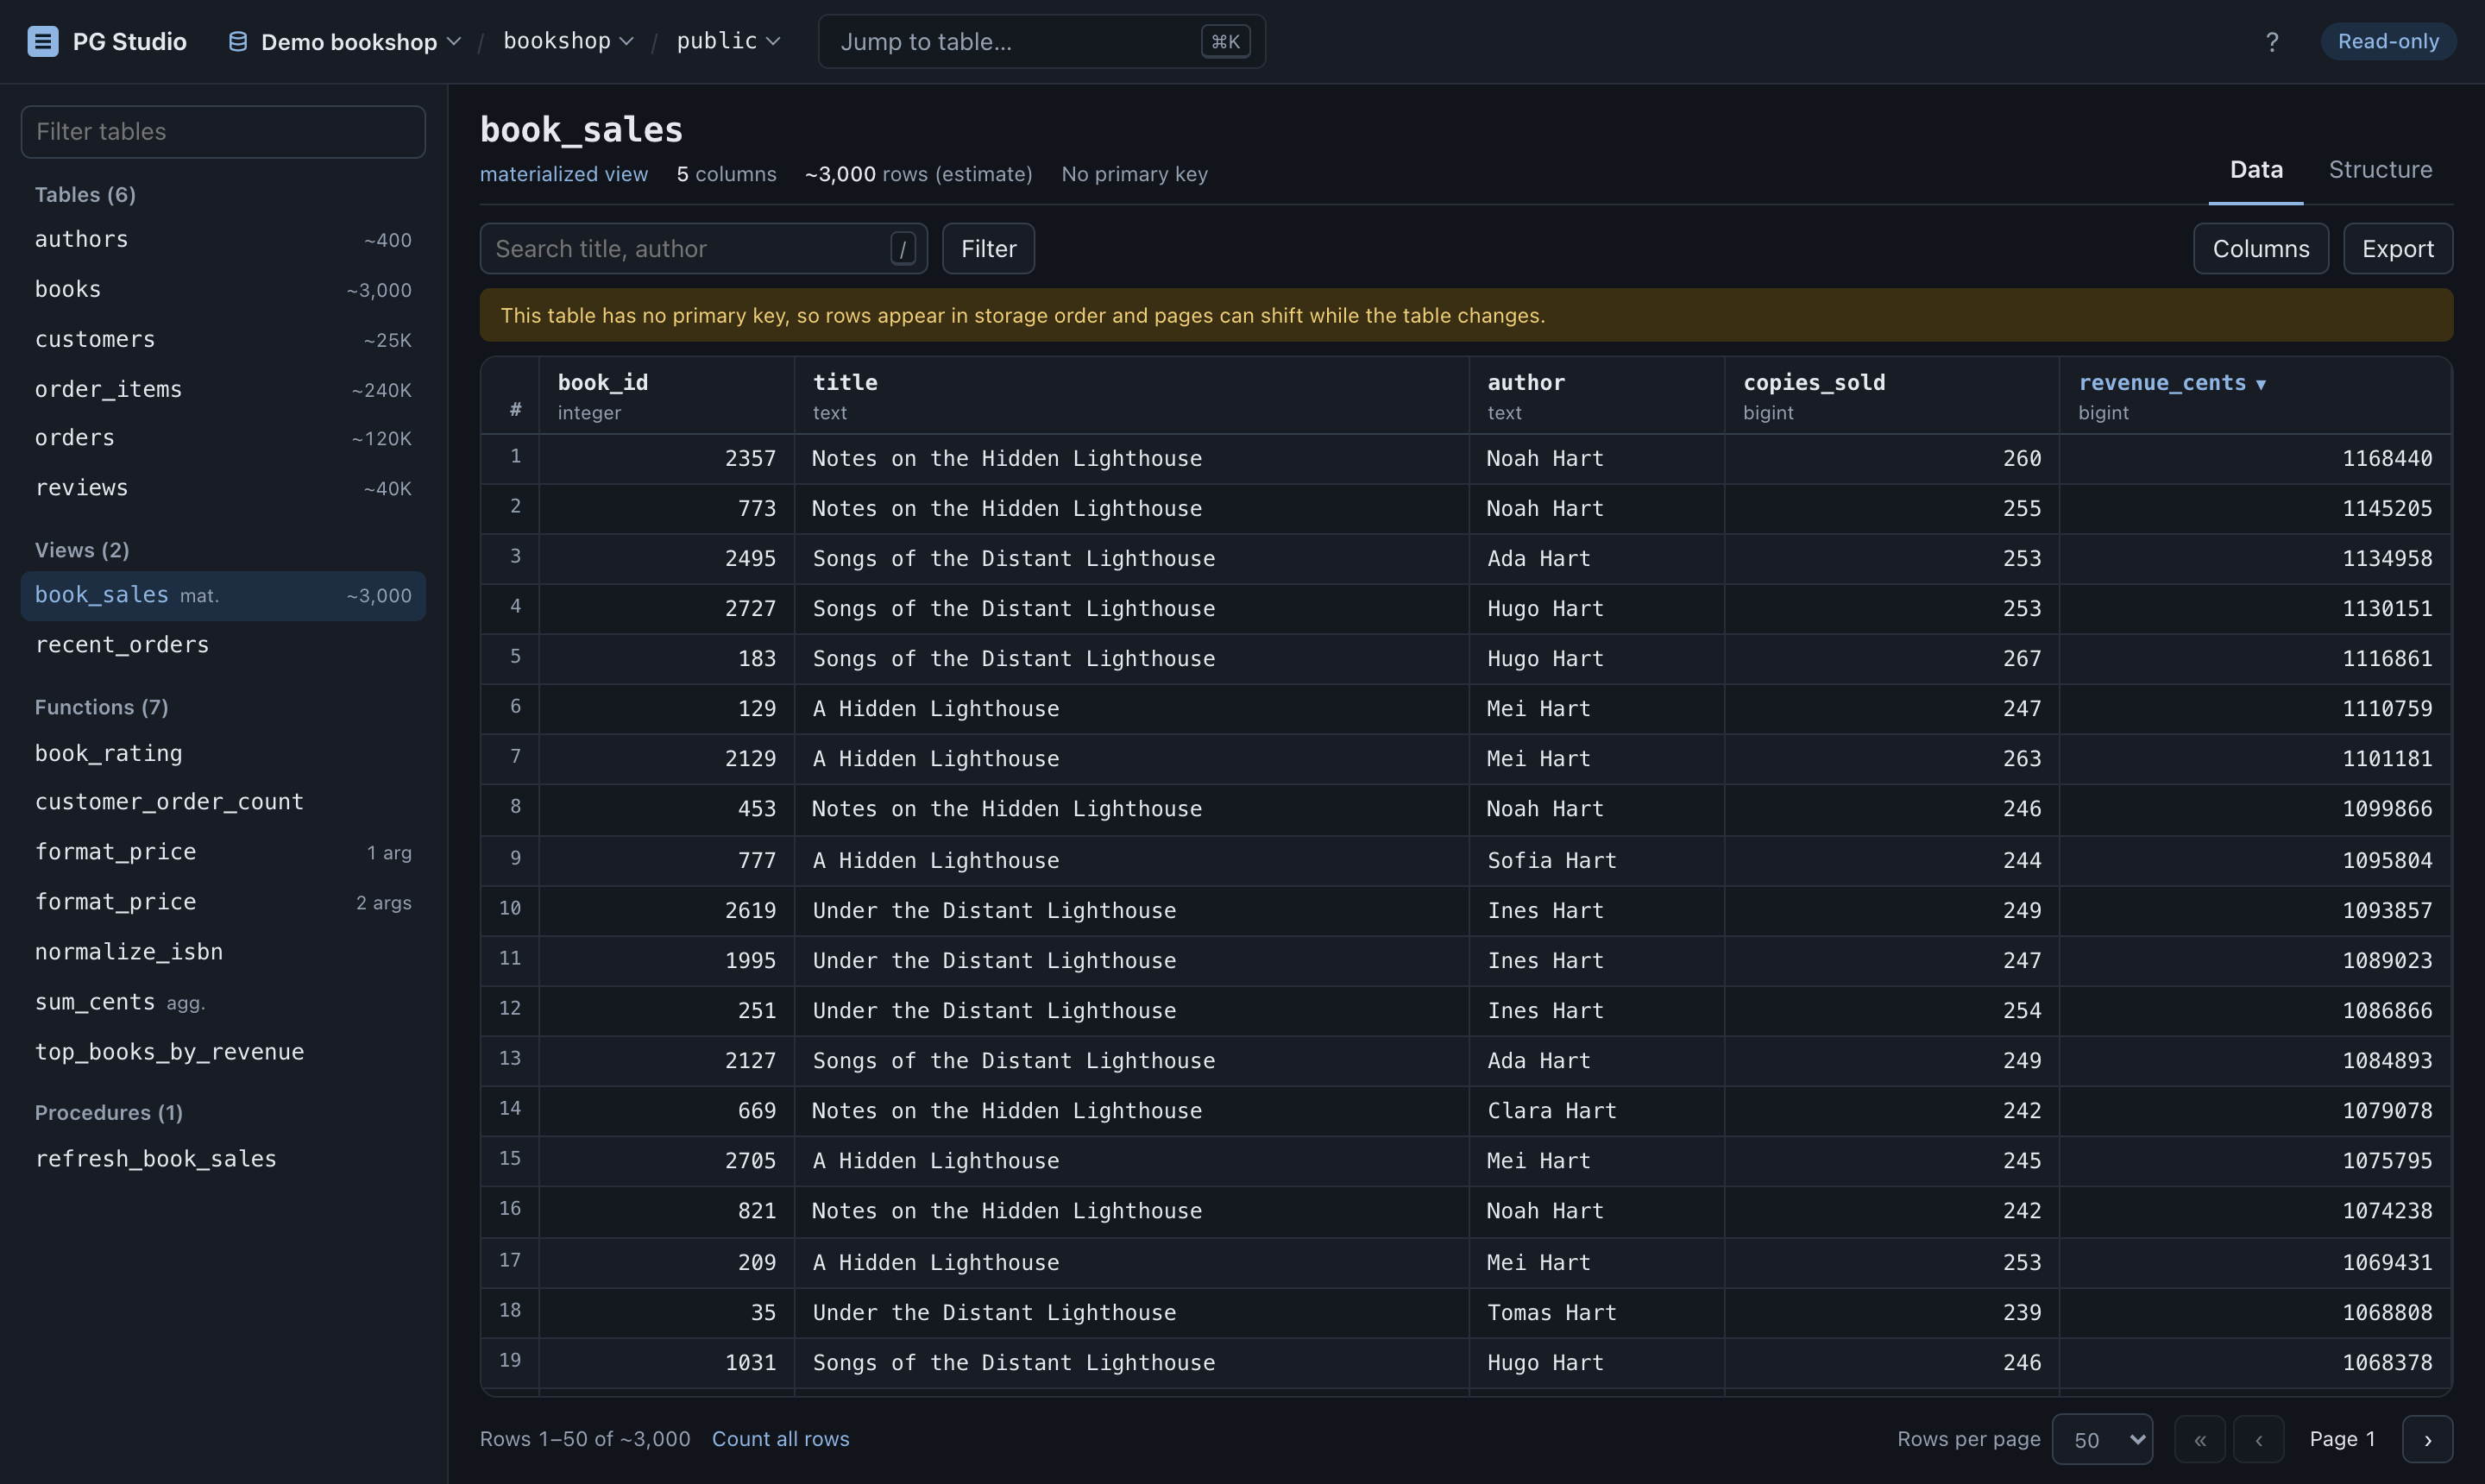Open the book_rating function

223,753
